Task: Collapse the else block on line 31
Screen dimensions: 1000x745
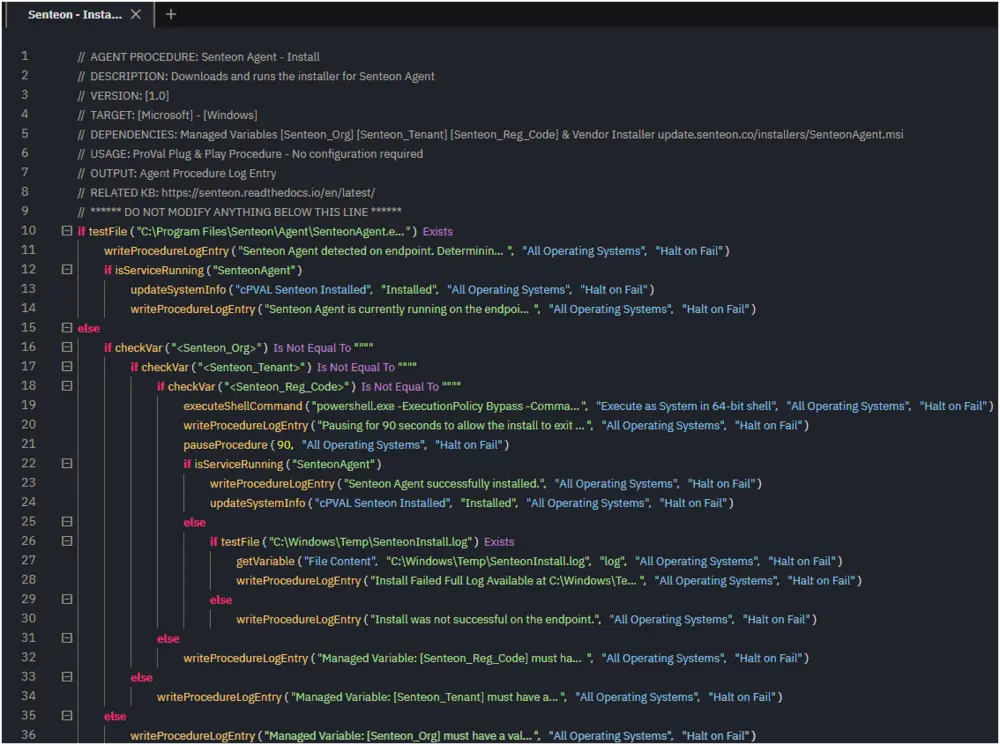Action: 66,638
